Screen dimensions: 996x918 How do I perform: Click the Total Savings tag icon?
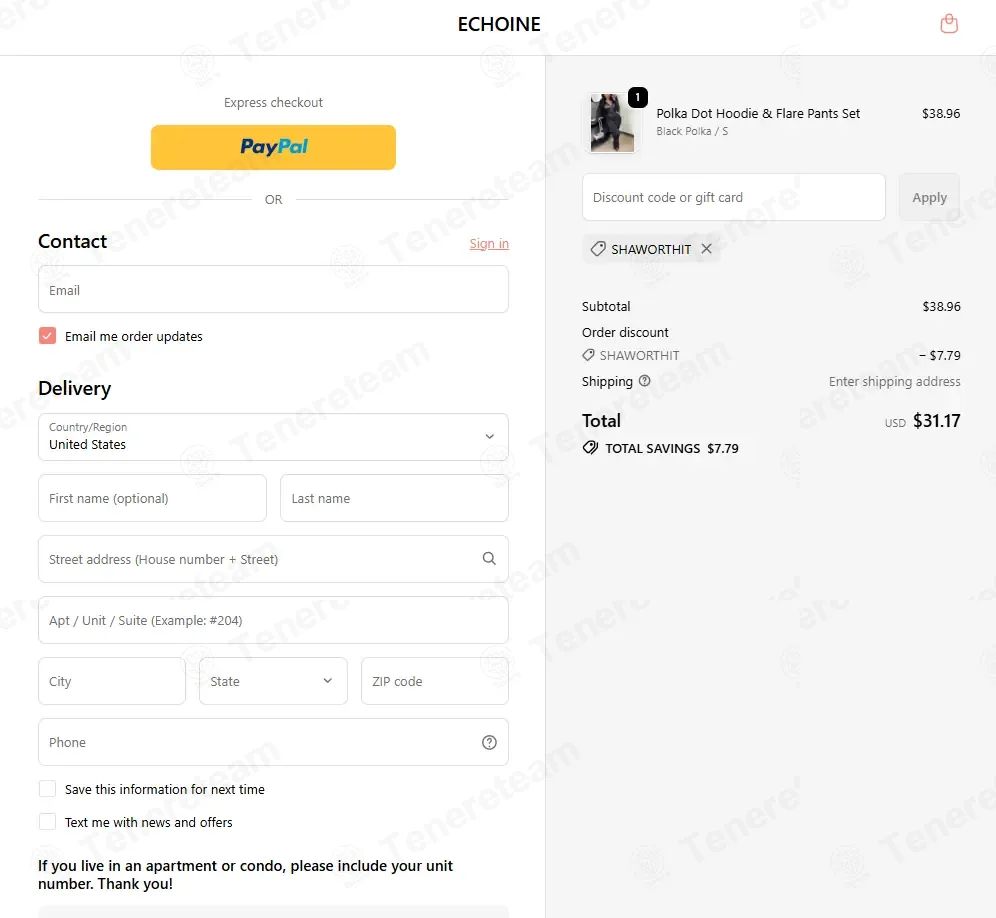pyautogui.click(x=590, y=448)
